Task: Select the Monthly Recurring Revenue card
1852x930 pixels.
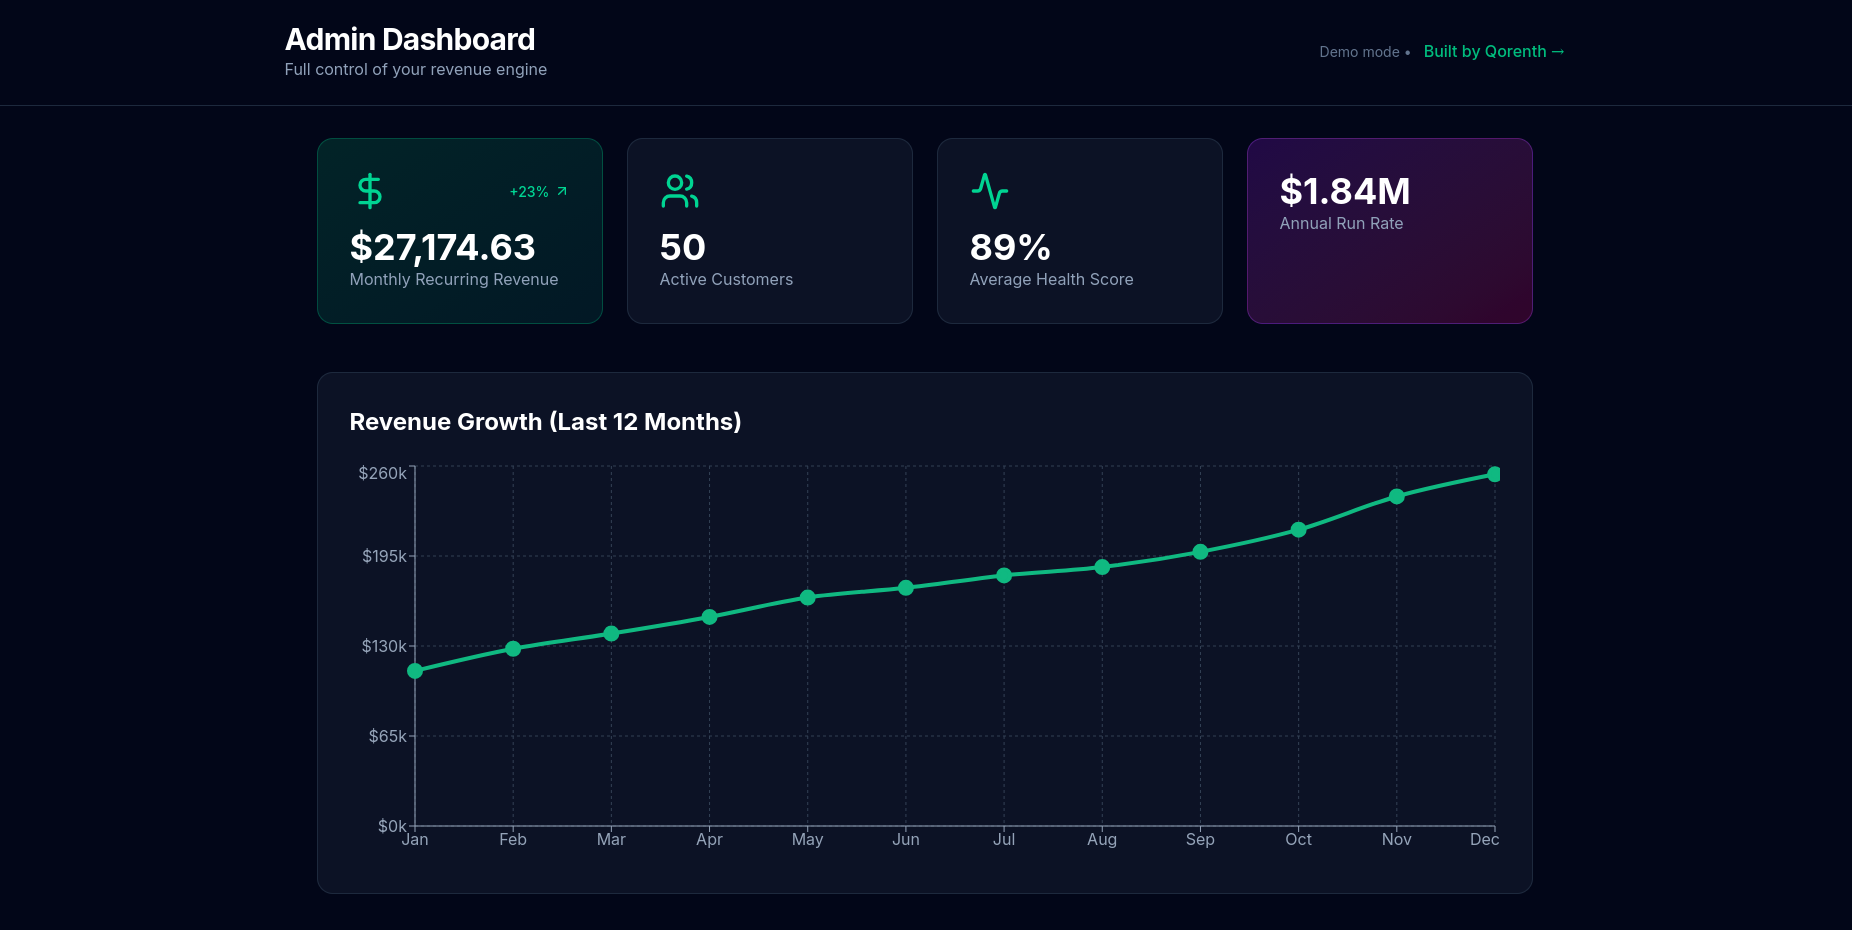Action: 460,231
